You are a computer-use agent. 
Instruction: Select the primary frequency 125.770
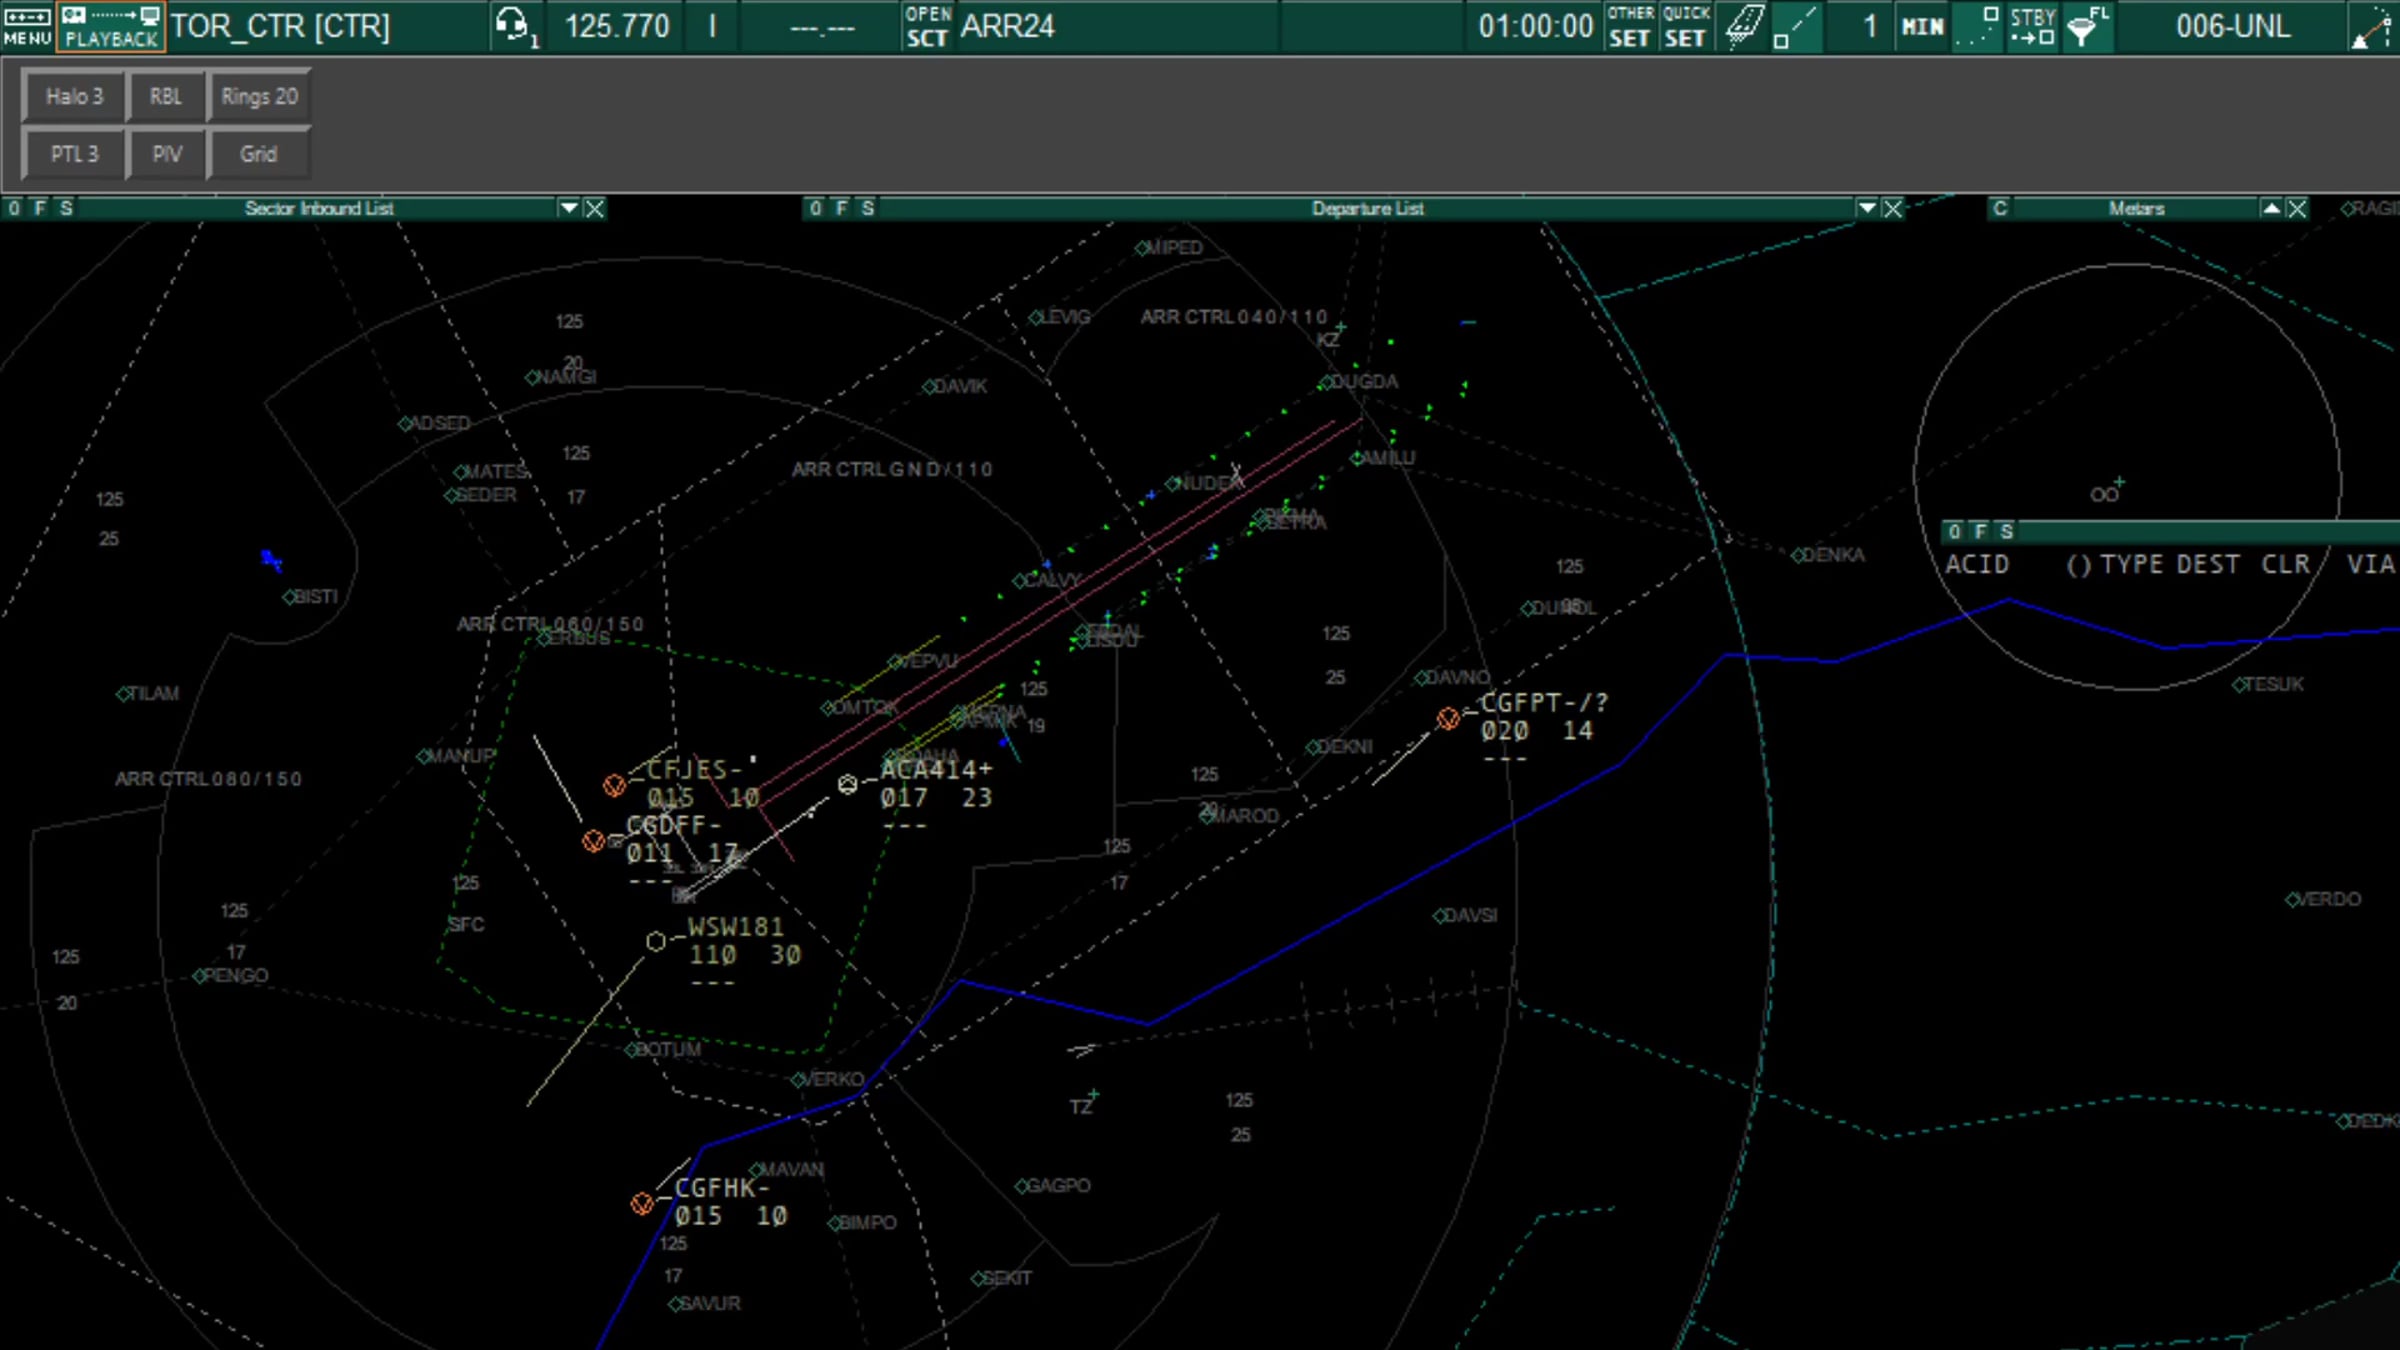617,26
